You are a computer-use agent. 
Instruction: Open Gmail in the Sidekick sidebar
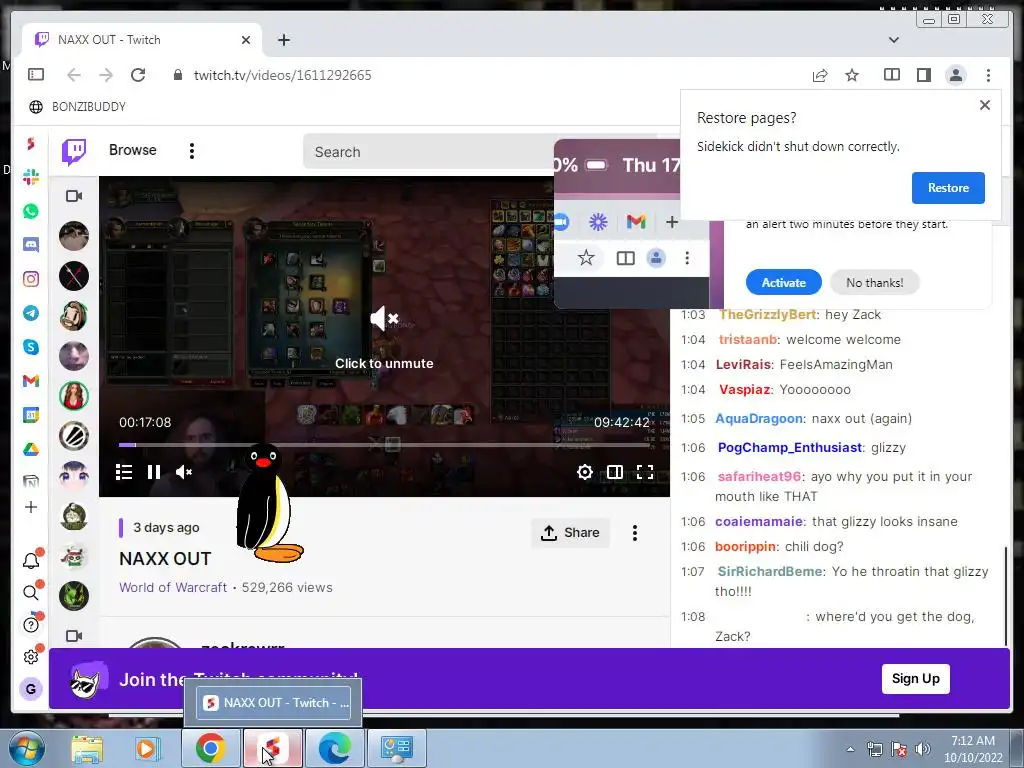click(x=31, y=381)
